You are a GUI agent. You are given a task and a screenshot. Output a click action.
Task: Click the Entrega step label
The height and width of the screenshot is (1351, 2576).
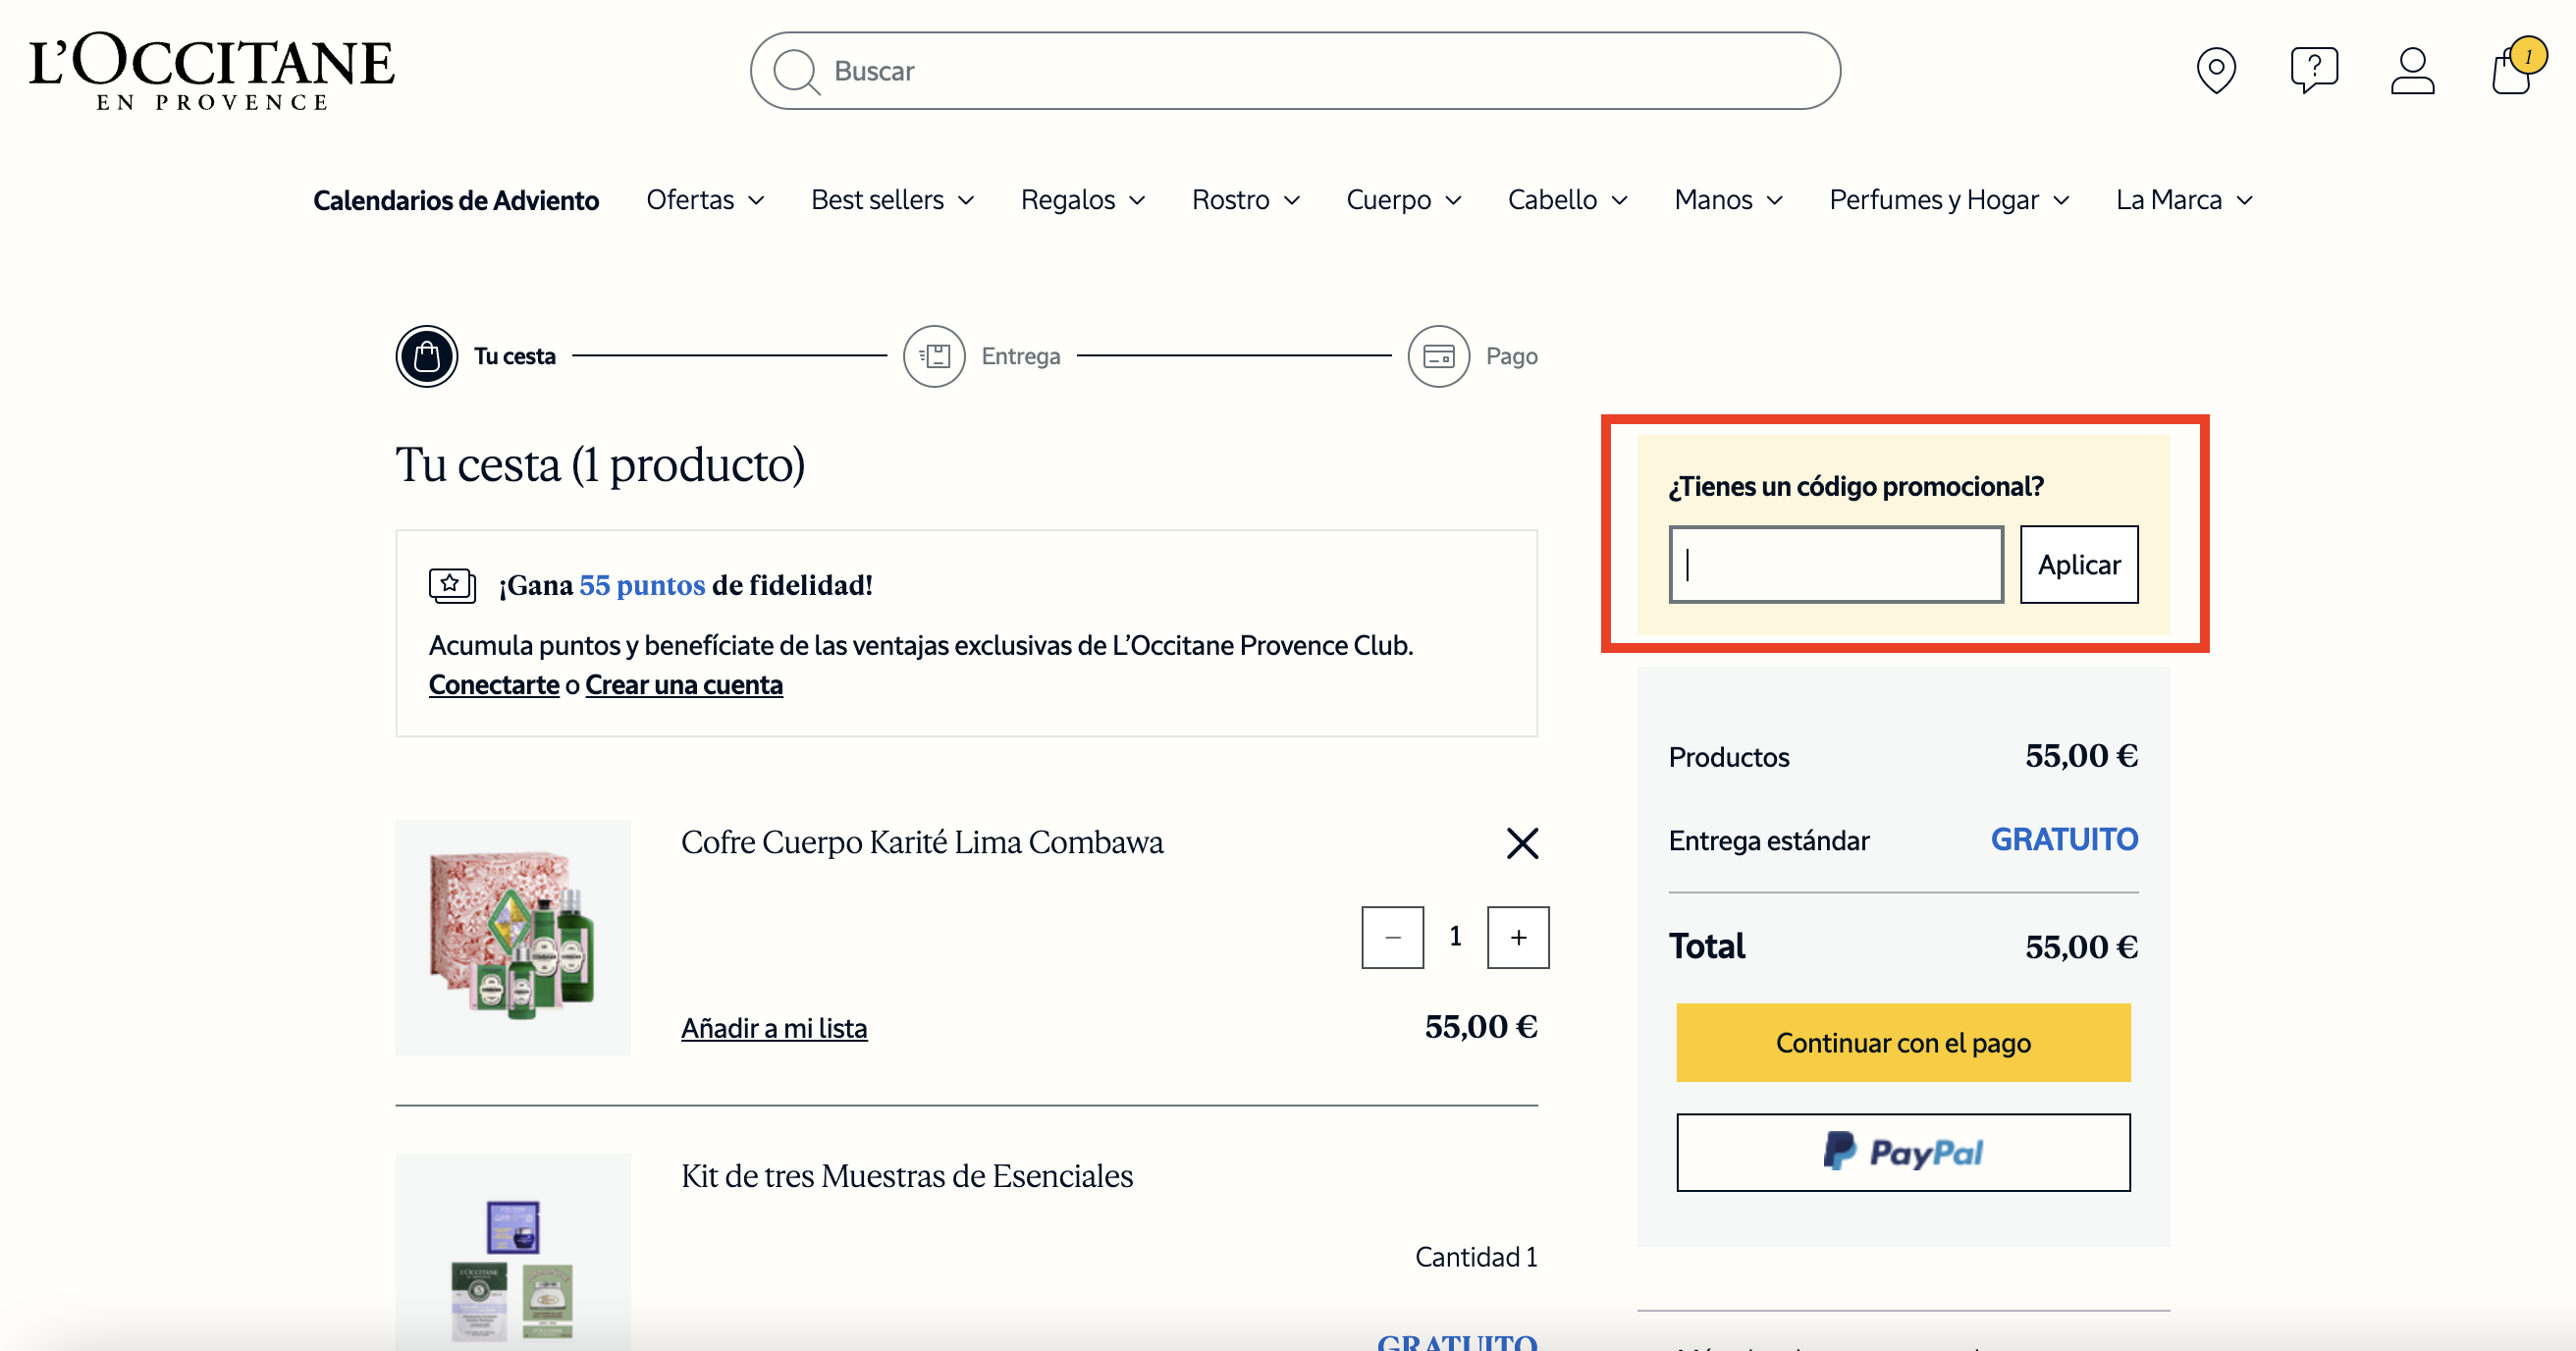pyautogui.click(x=1021, y=356)
